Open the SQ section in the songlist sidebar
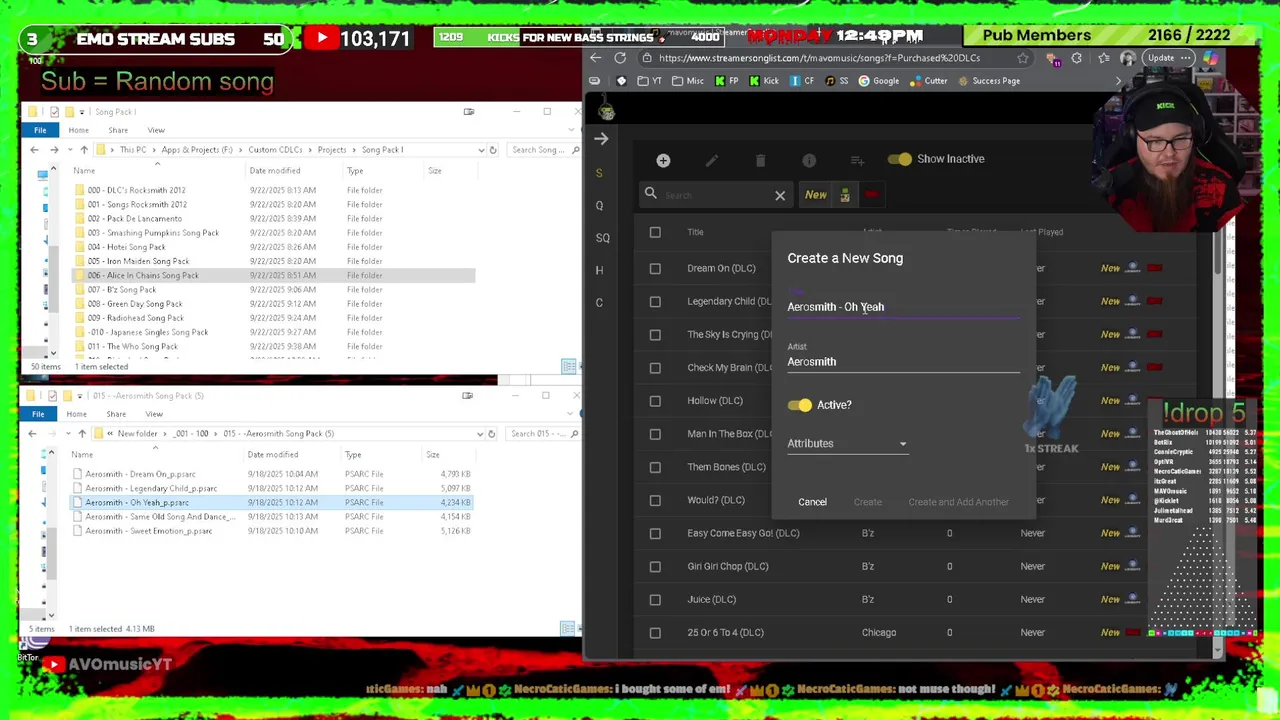1280x720 pixels. (x=602, y=238)
